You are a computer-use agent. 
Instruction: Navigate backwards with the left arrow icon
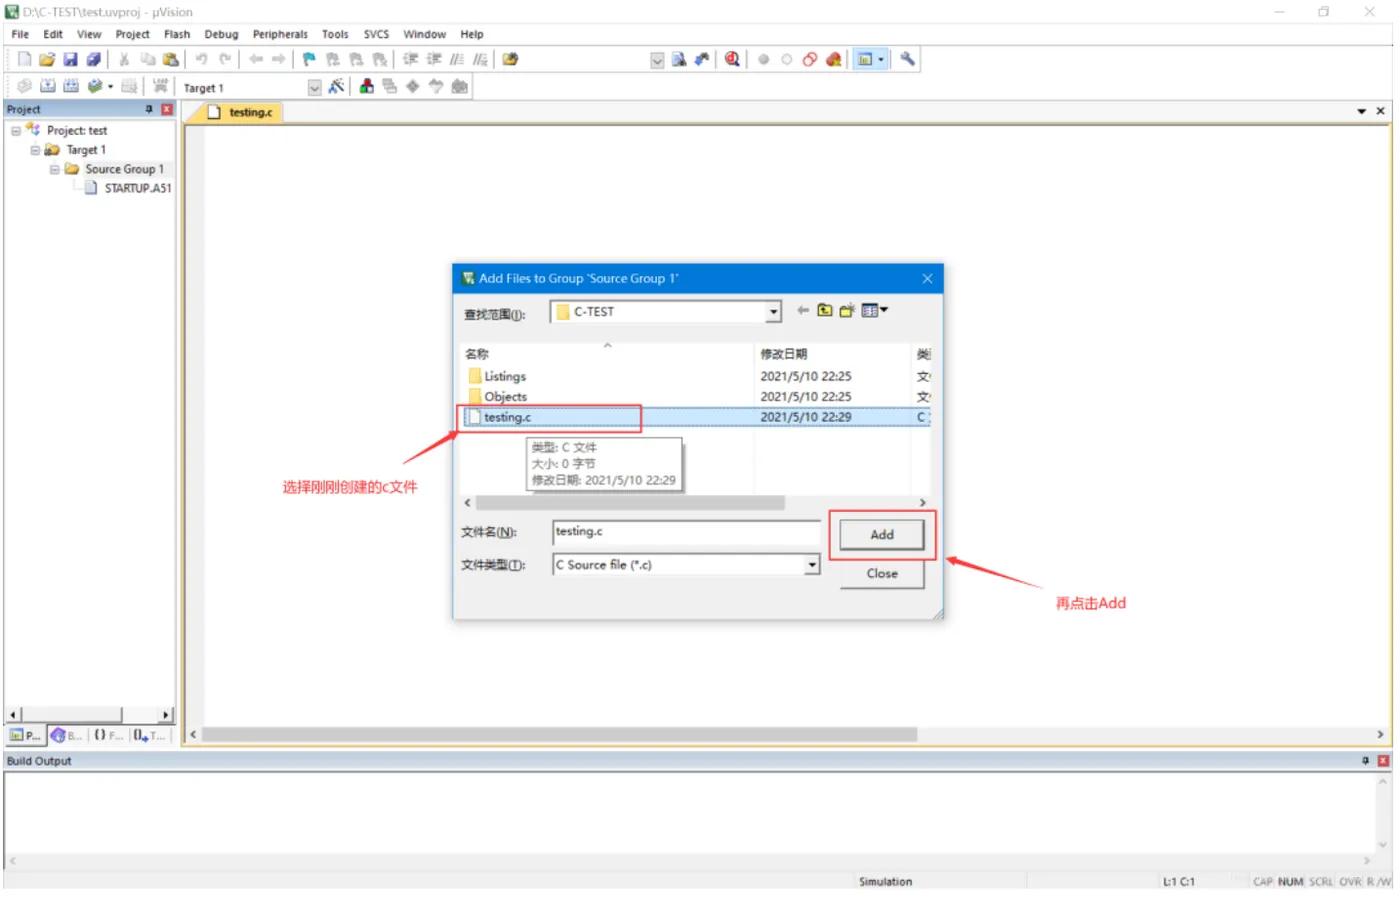click(256, 60)
